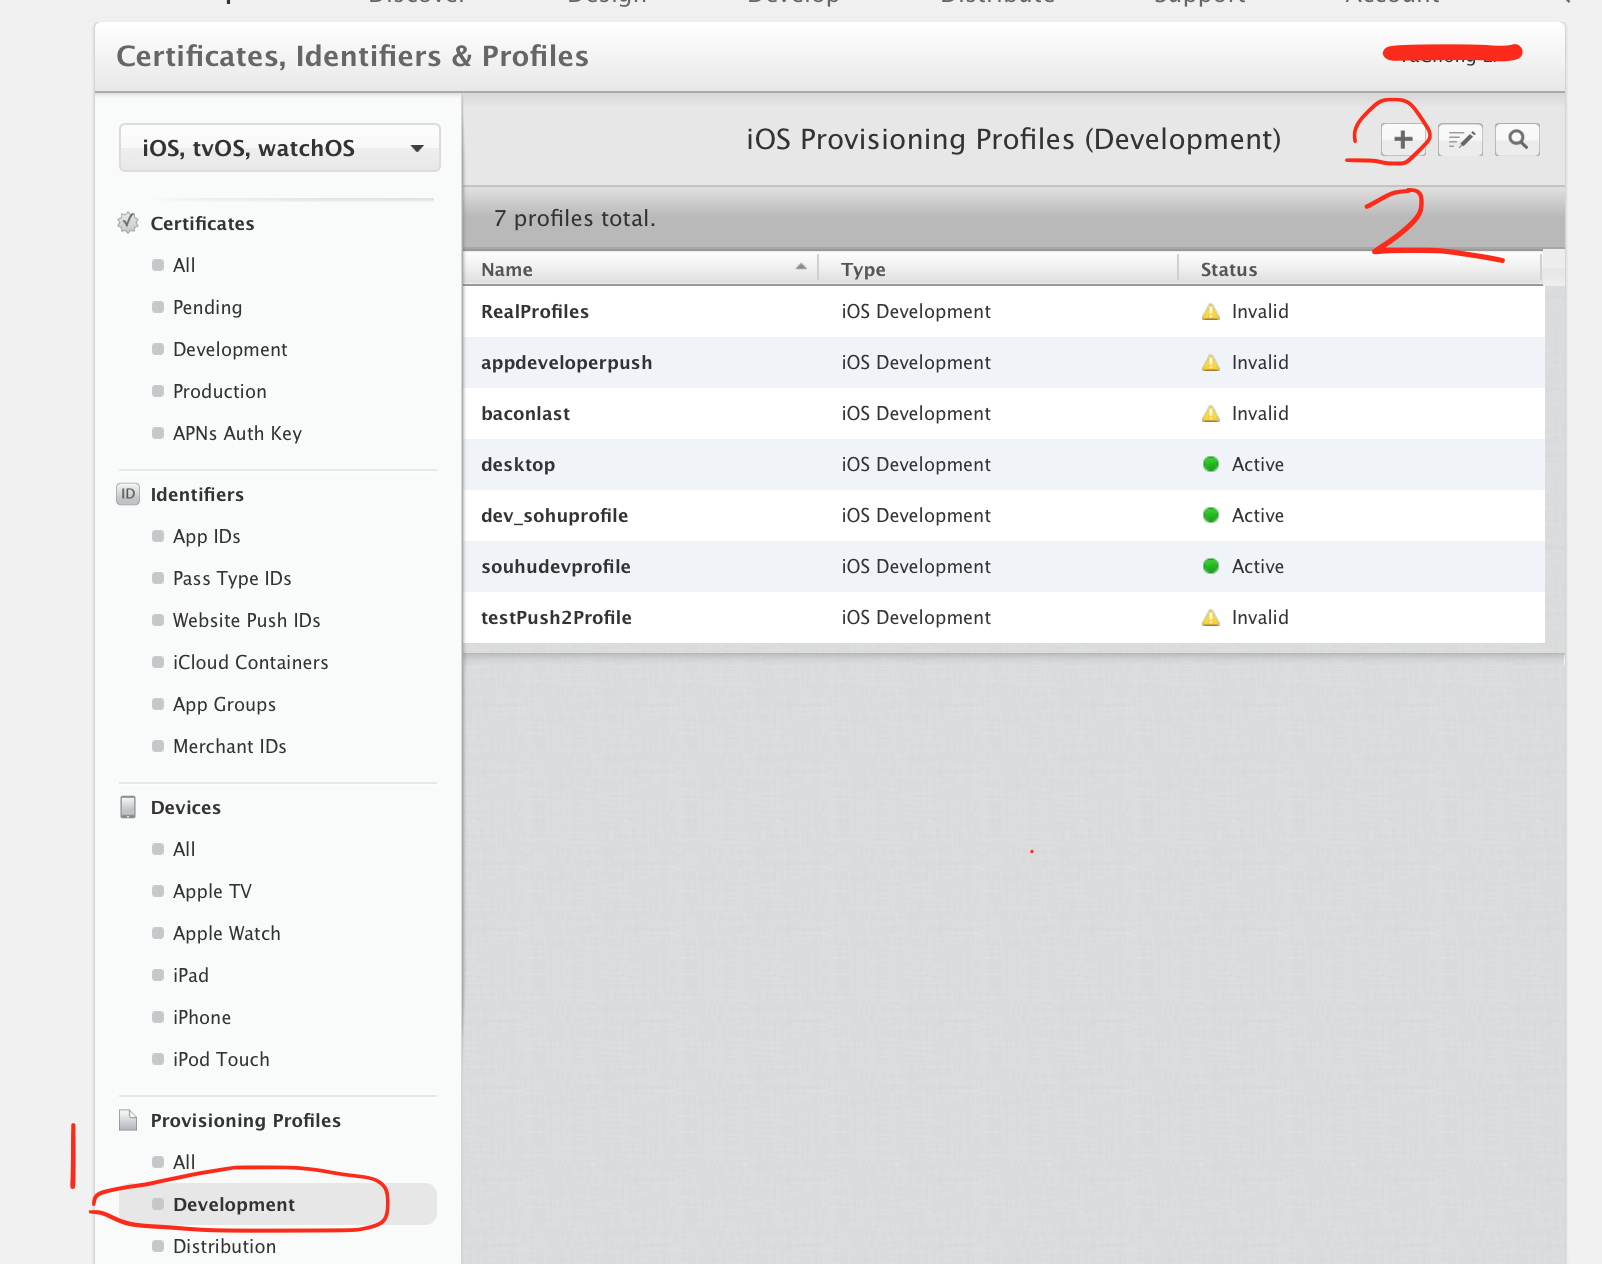Click the Identifiers ID badge icon

point(128,494)
